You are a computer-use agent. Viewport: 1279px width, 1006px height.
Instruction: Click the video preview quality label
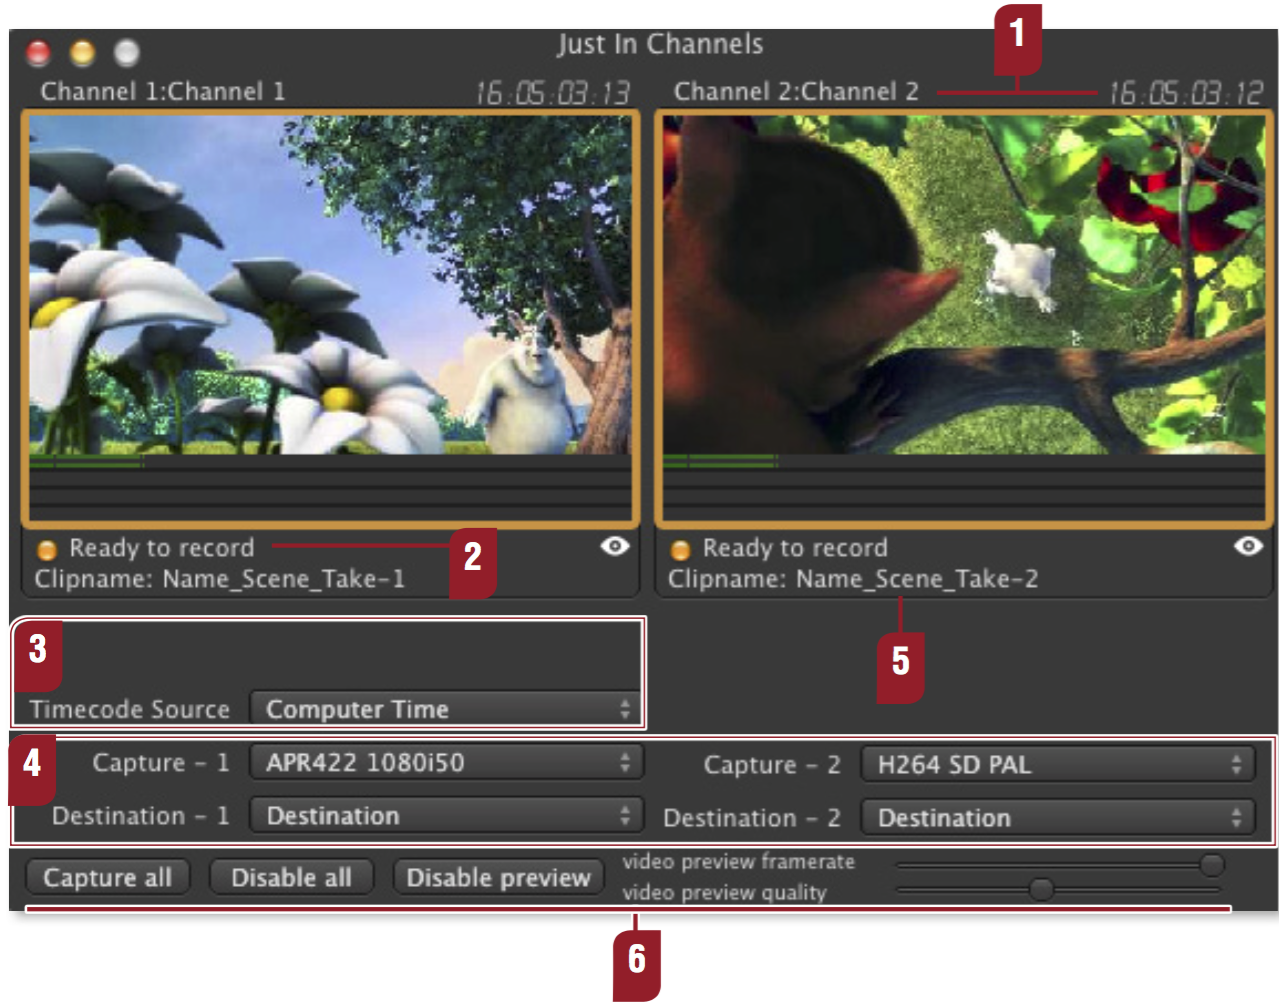[x=725, y=892]
